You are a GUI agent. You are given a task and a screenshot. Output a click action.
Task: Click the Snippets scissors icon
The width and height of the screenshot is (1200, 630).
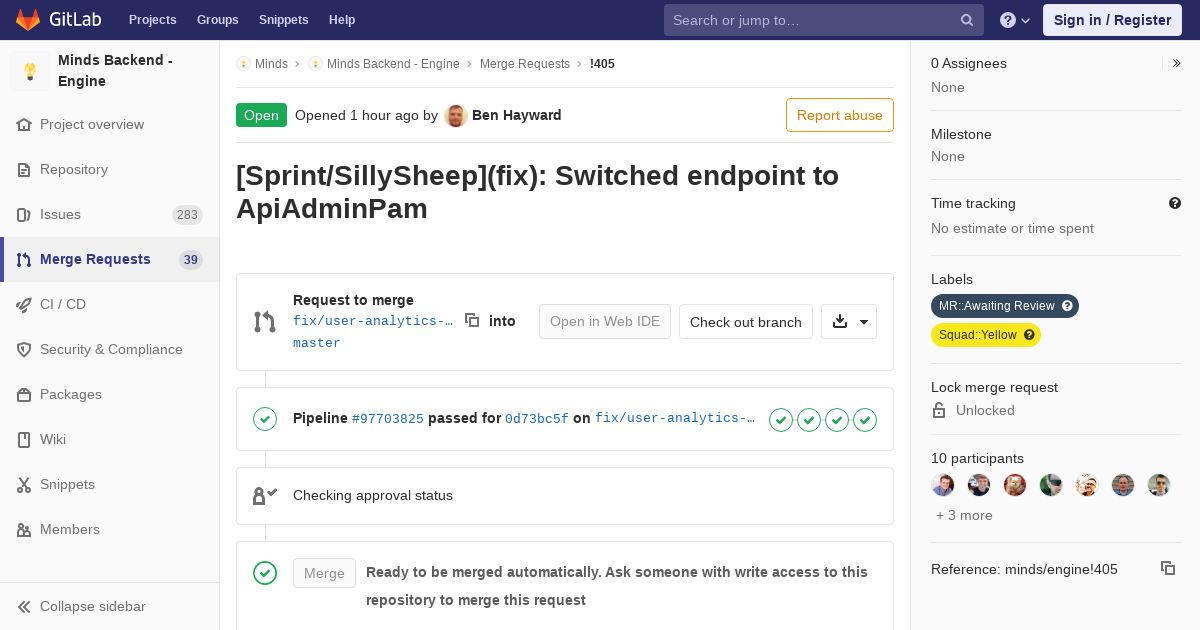point(24,484)
